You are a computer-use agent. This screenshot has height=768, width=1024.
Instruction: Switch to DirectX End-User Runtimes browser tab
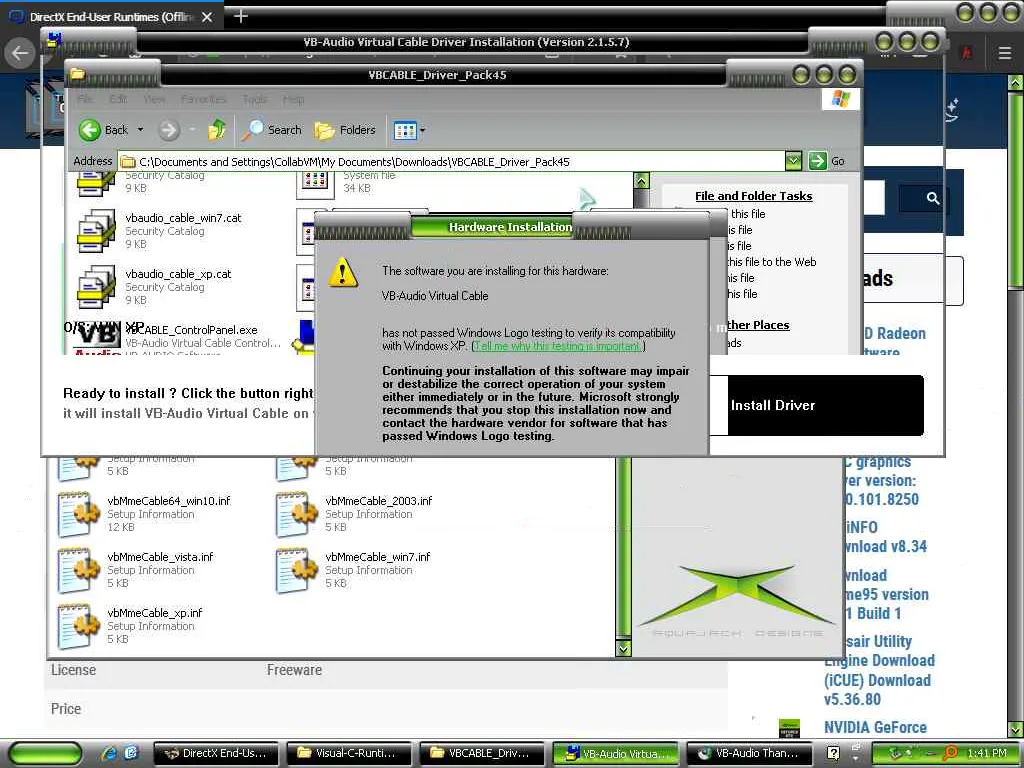coord(112,17)
